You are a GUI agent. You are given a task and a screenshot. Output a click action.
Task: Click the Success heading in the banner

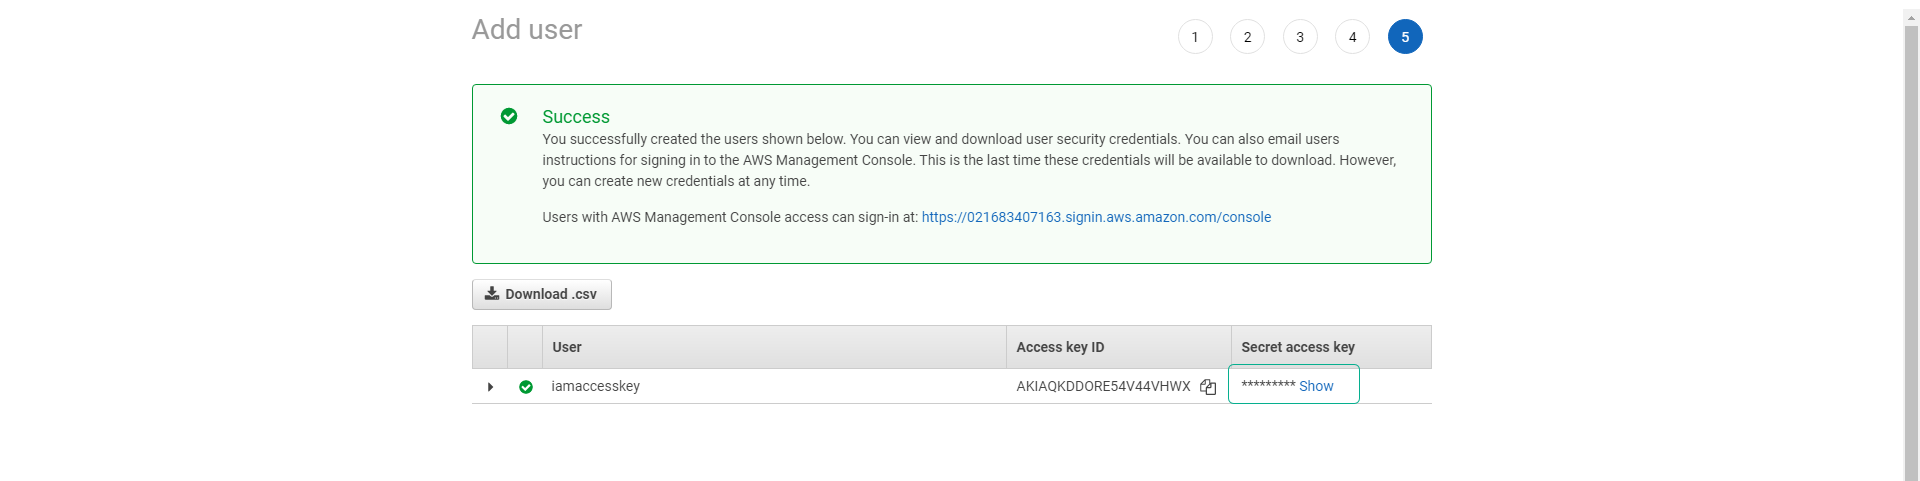click(x=576, y=117)
